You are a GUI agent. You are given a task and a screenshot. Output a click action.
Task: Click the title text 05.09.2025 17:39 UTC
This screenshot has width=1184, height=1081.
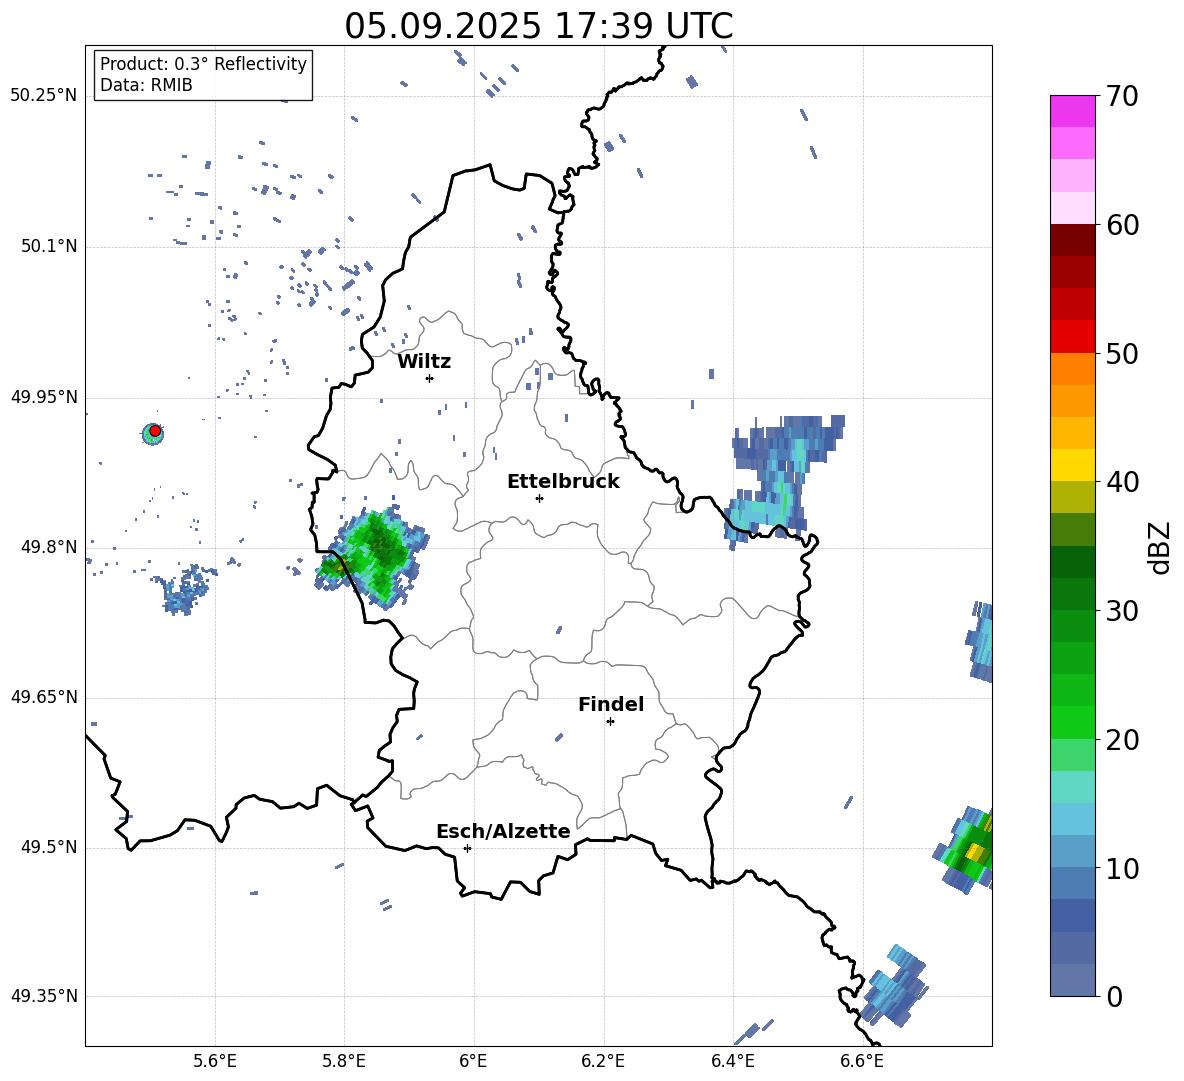pyautogui.click(x=538, y=26)
